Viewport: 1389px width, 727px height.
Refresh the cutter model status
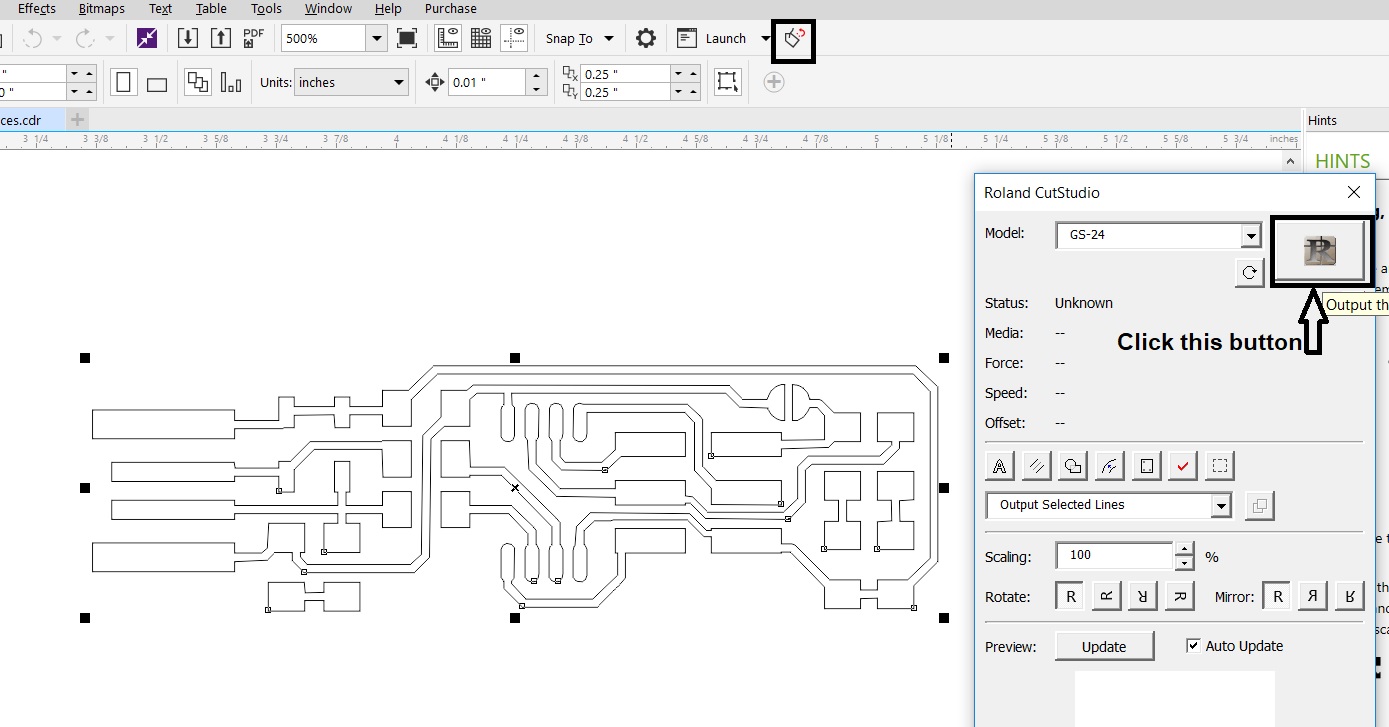tap(1249, 272)
